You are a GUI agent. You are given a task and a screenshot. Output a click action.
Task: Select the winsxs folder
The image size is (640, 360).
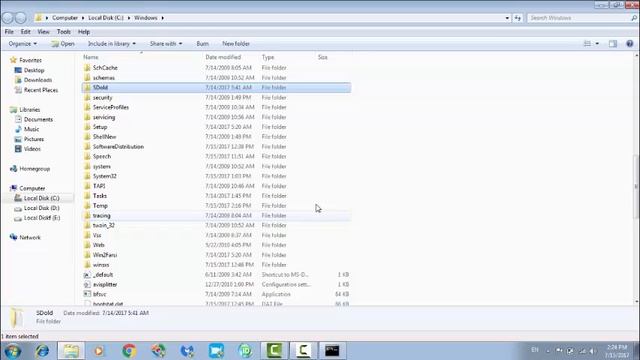pos(216,265)
